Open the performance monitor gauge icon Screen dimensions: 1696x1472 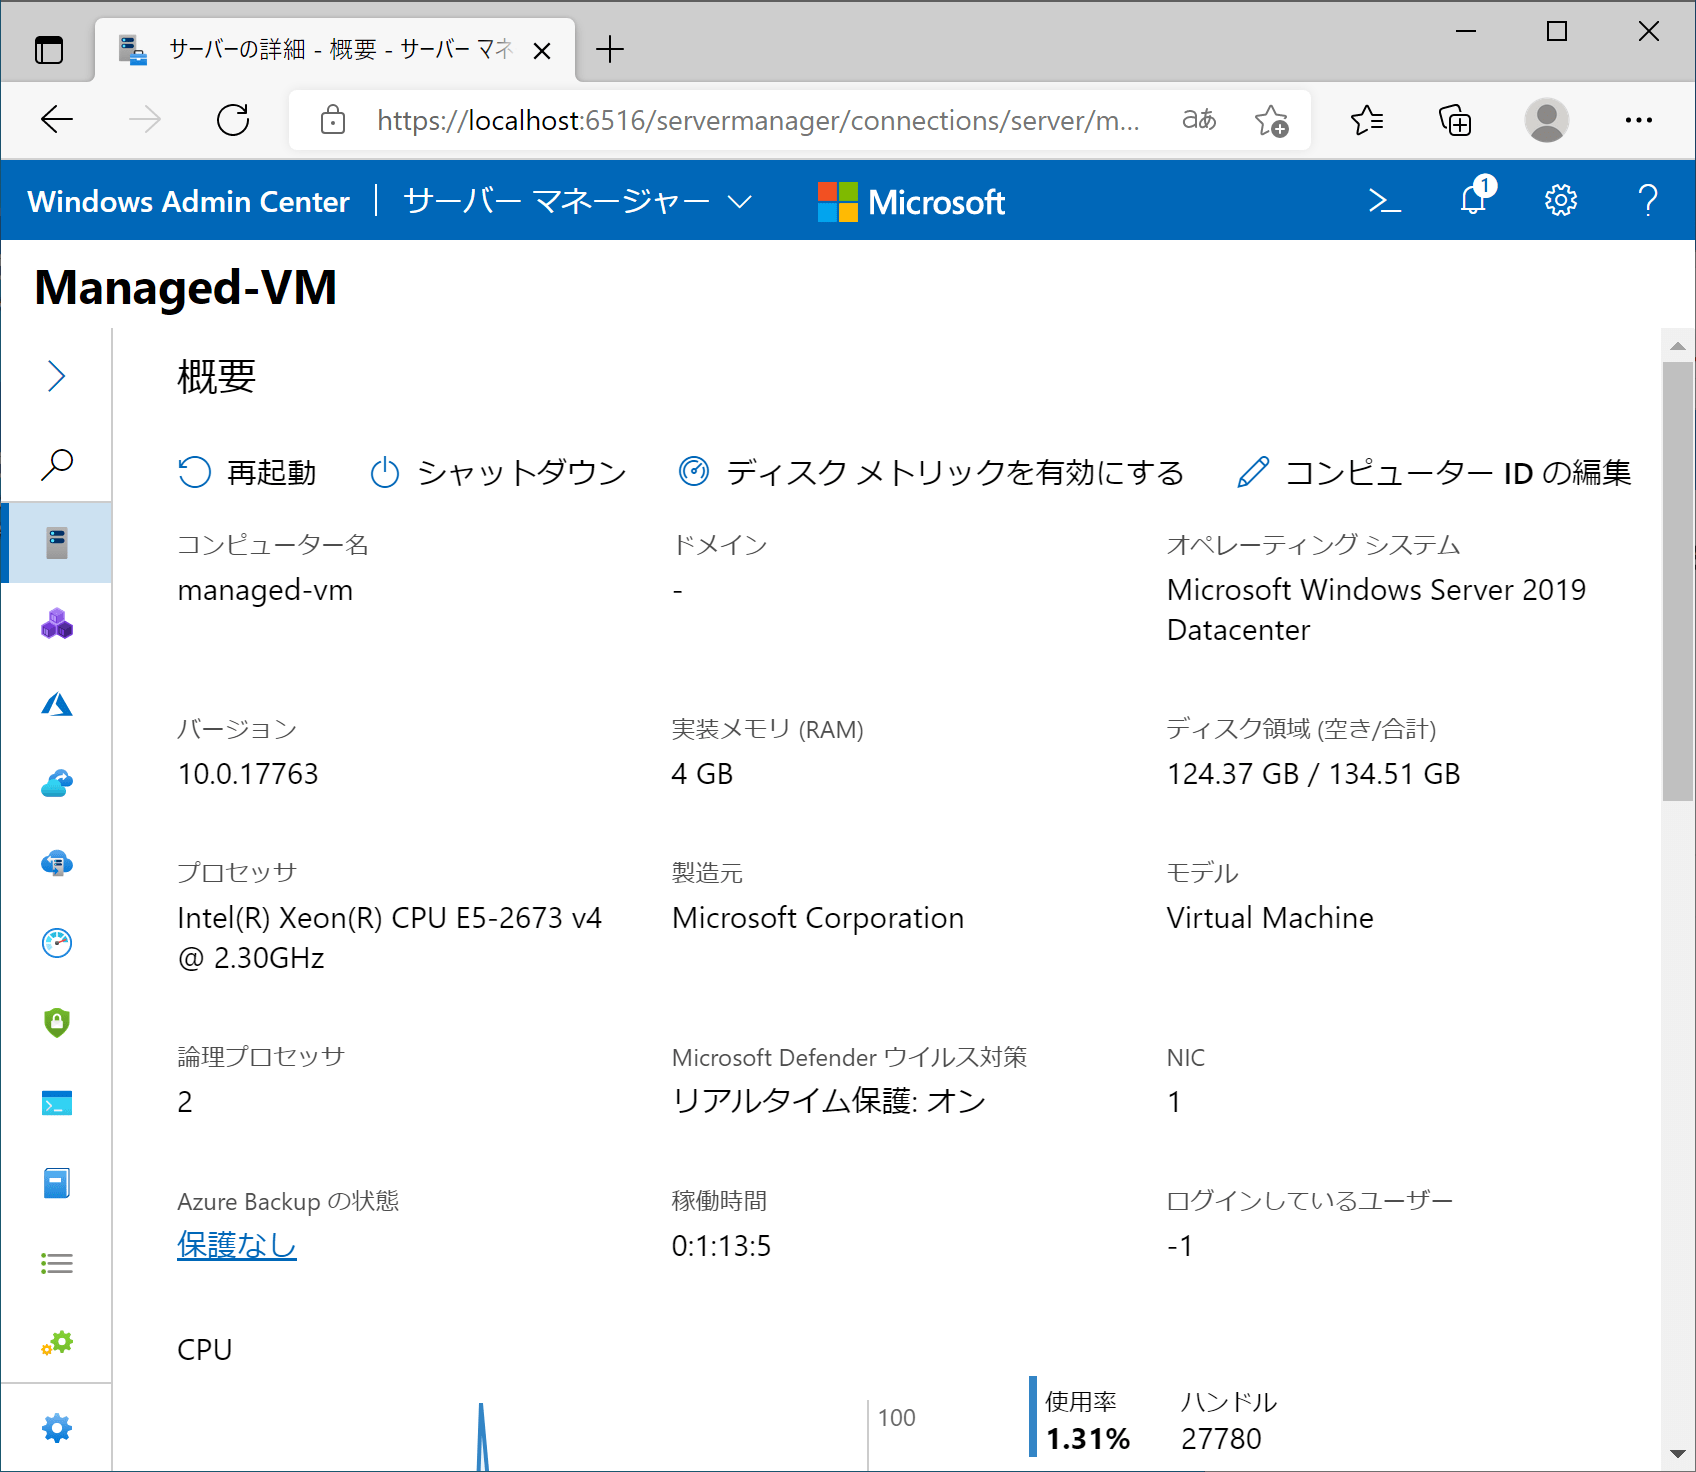(57, 943)
